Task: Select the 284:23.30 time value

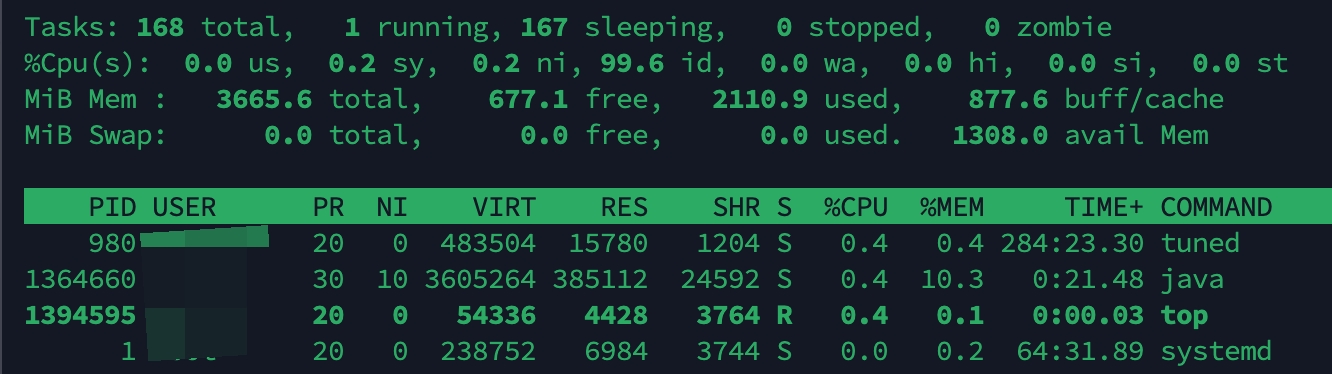Action: 1072,243
